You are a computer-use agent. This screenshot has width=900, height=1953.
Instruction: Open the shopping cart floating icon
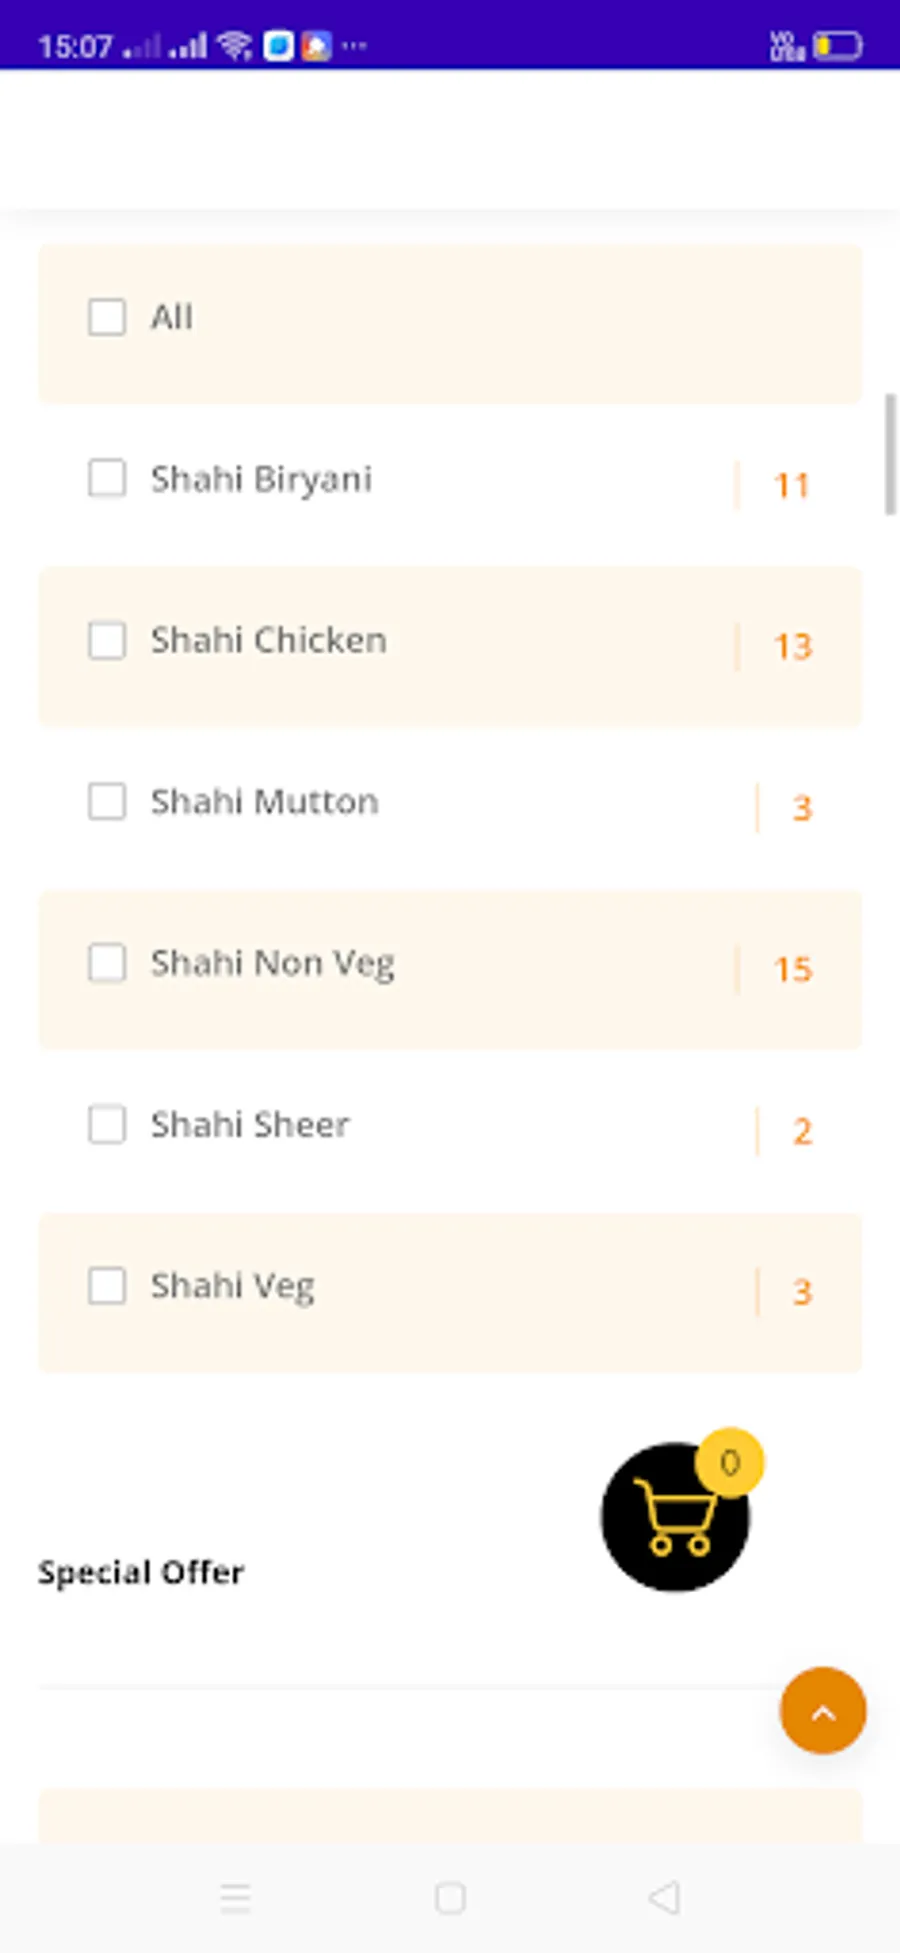[675, 1516]
